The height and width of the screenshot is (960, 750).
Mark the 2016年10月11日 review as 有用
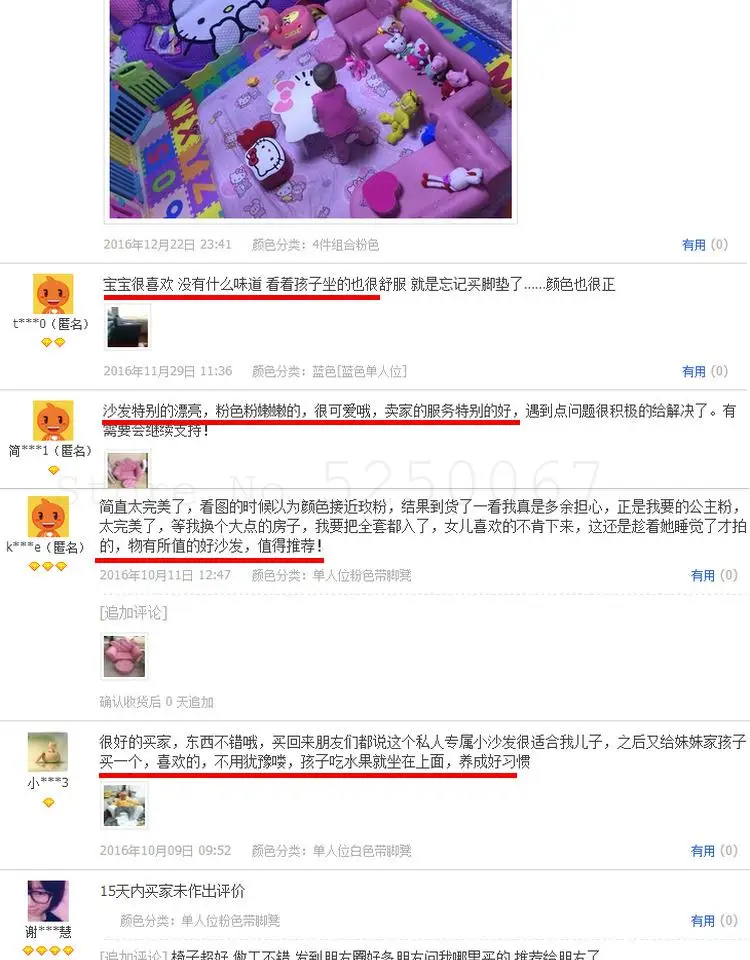click(713, 576)
